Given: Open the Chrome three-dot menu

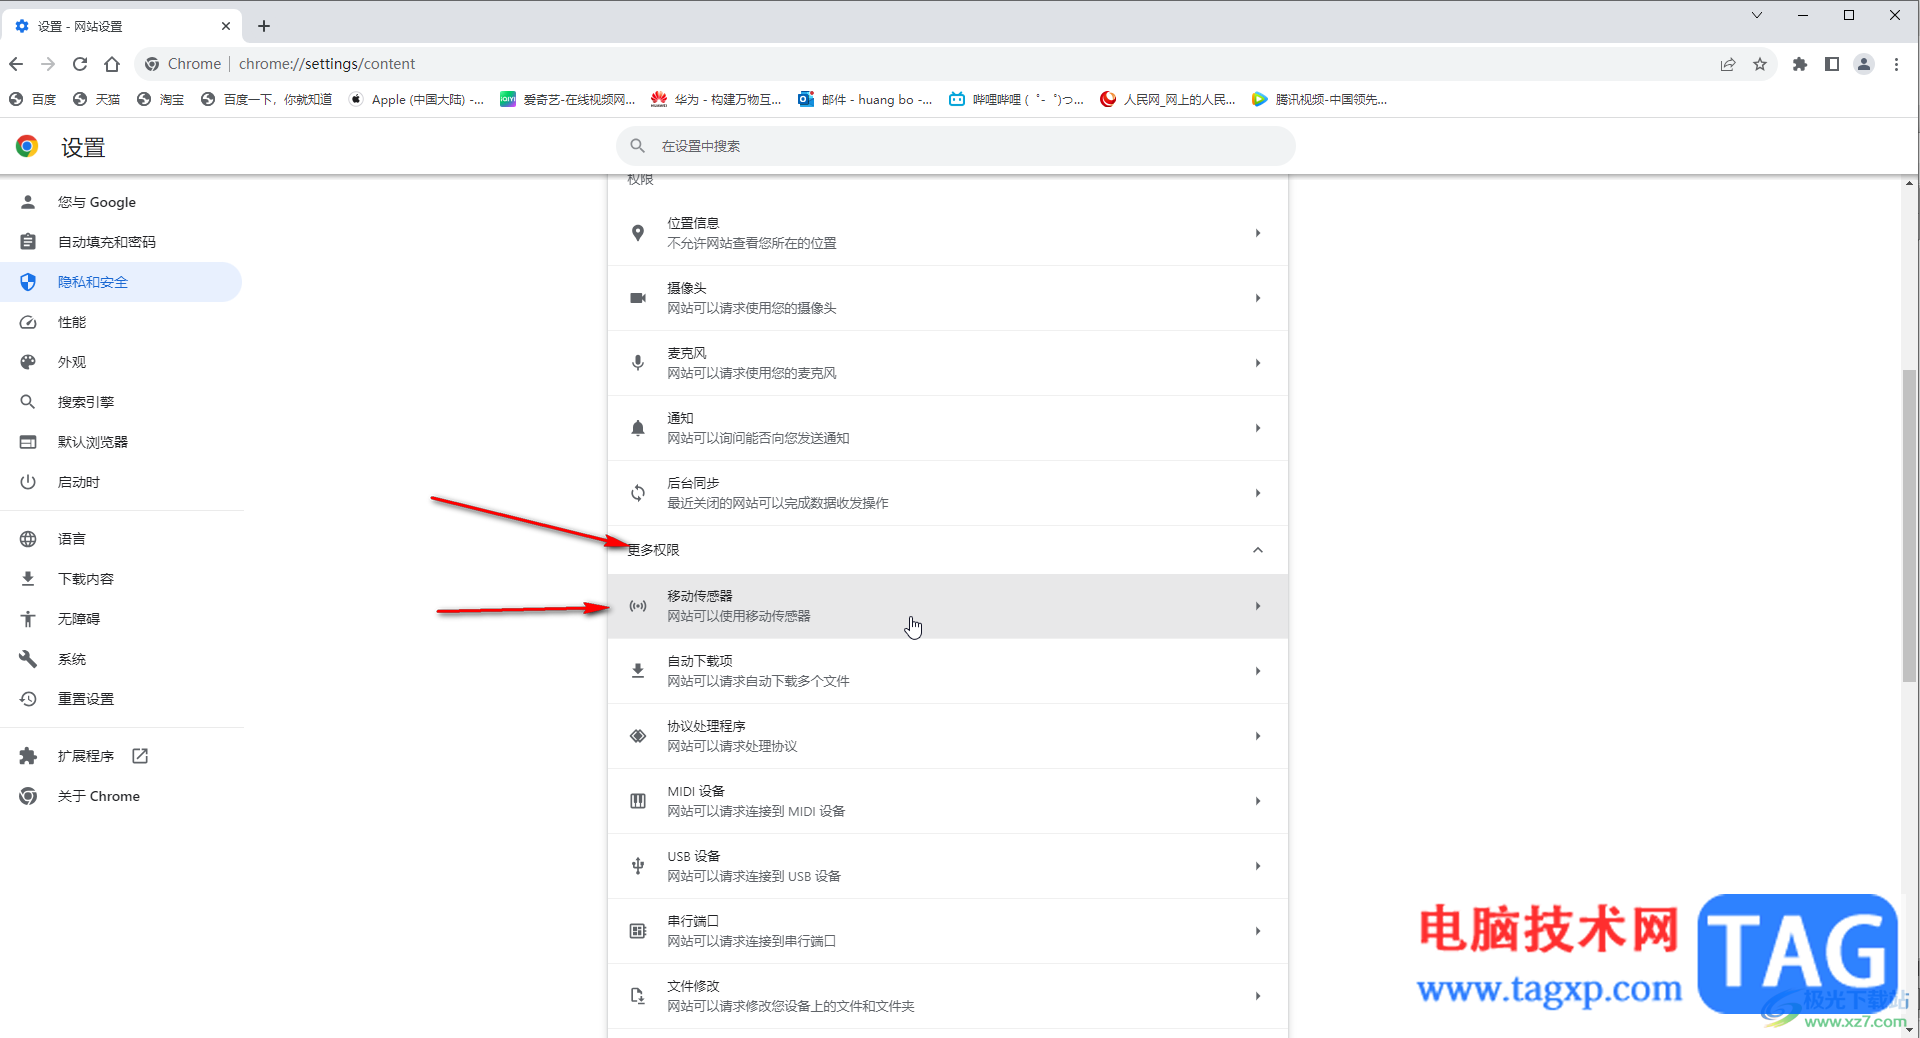Looking at the screenshot, I should pyautogui.click(x=1896, y=64).
